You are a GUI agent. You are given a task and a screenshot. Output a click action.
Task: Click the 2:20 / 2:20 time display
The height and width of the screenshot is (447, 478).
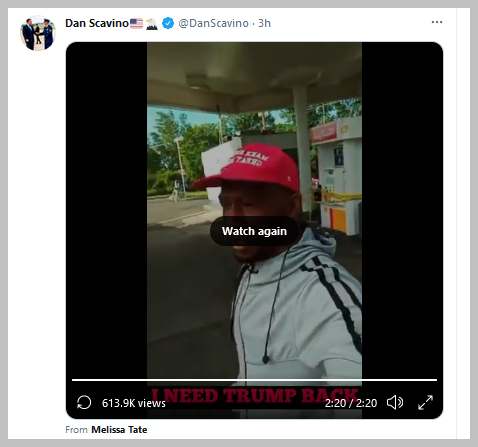351,403
